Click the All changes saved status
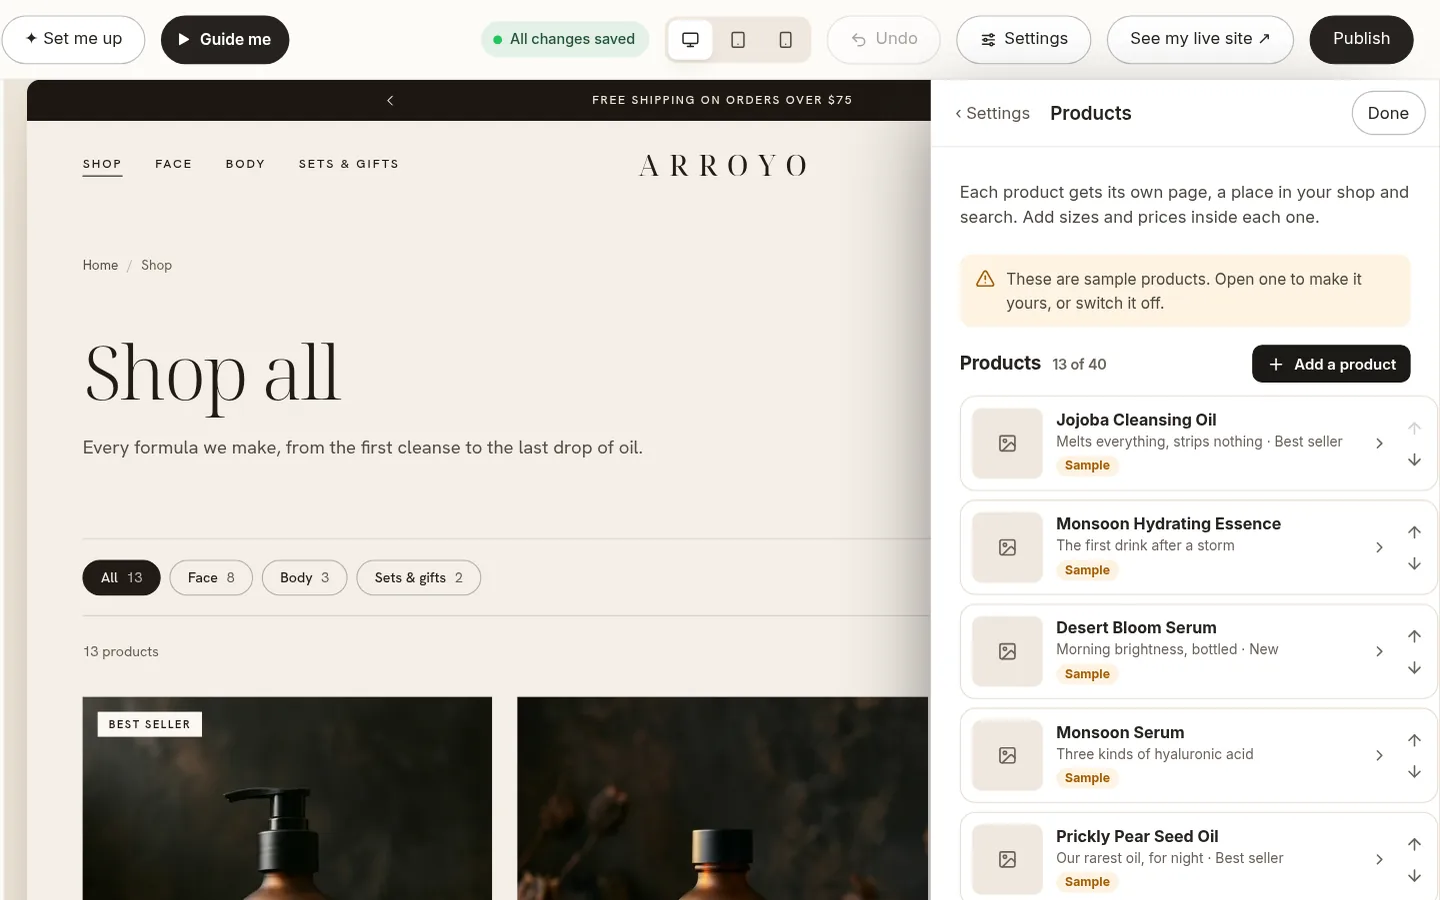The height and width of the screenshot is (900, 1440). click(x=565, y=39)
